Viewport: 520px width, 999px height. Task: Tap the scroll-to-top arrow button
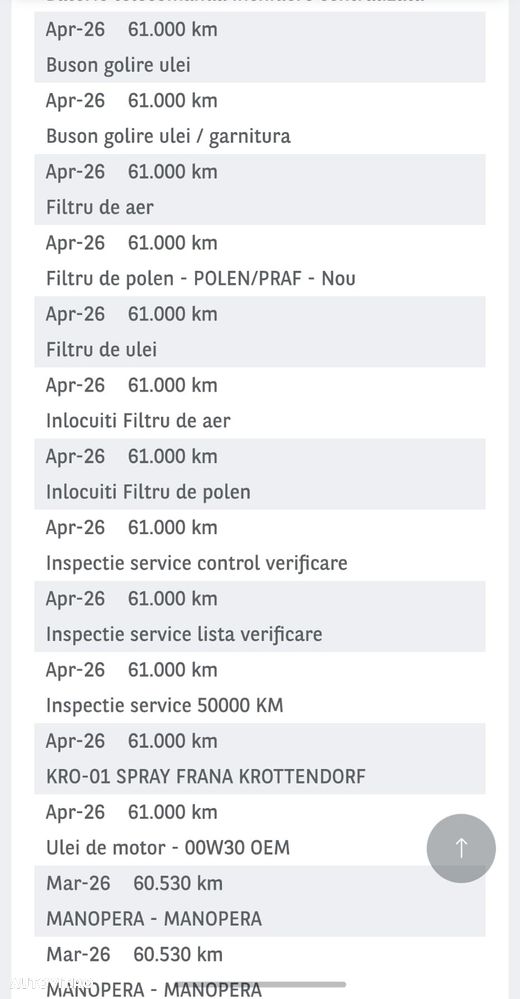461,848
